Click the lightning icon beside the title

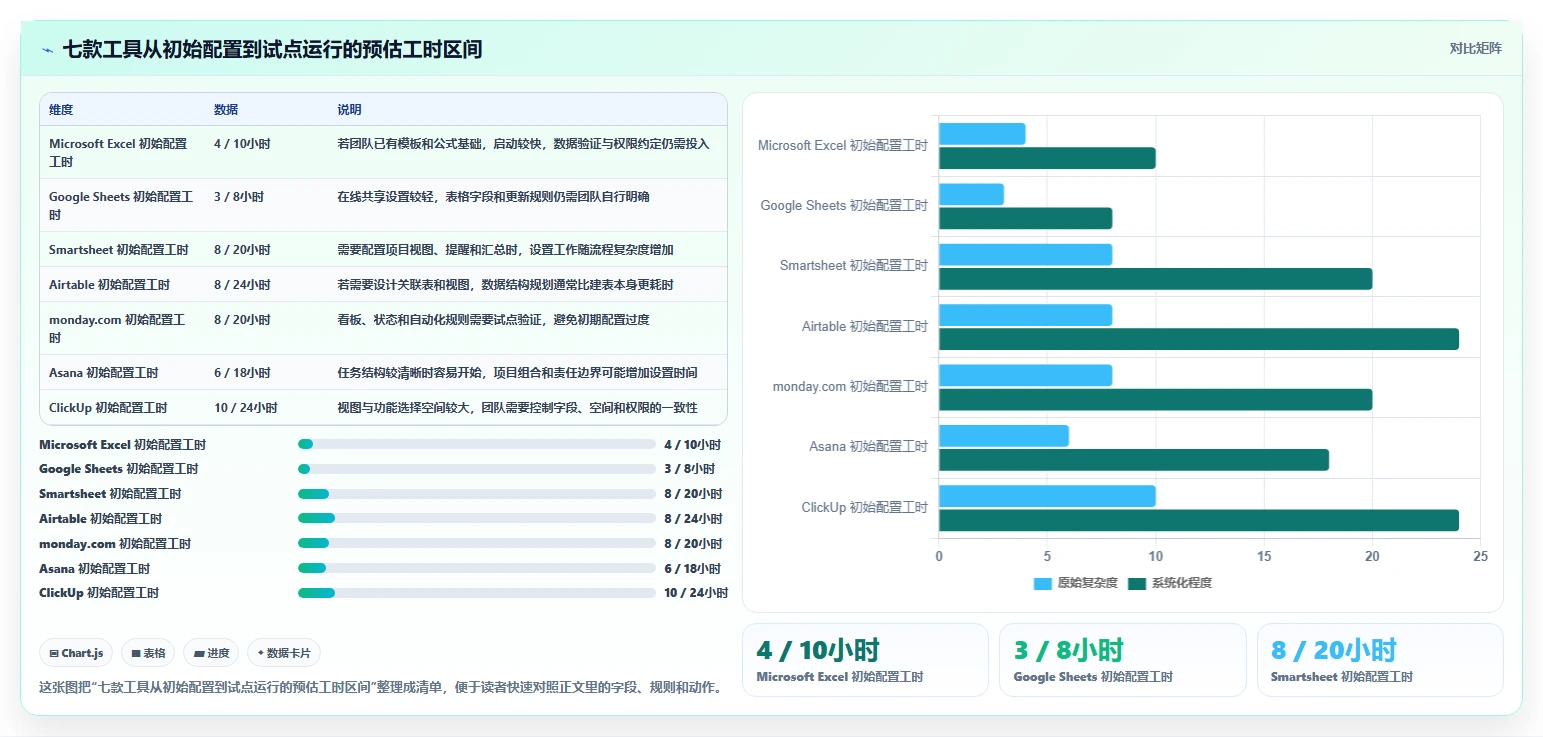point(47,50)
